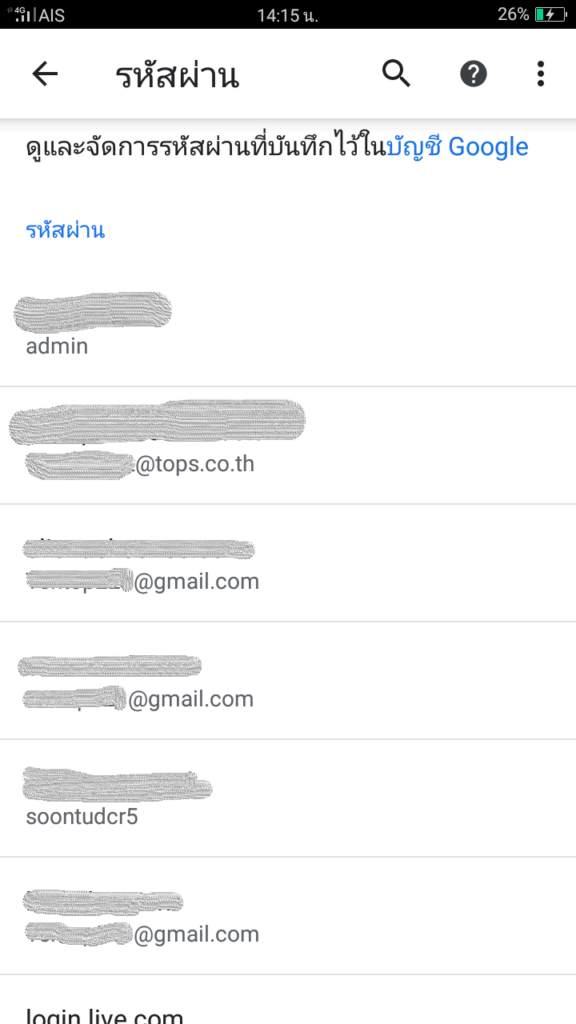This screenshot has height=1024, width=576.
Task: Tap the blurred site name above soontudcr5
Action: (118, 782)
